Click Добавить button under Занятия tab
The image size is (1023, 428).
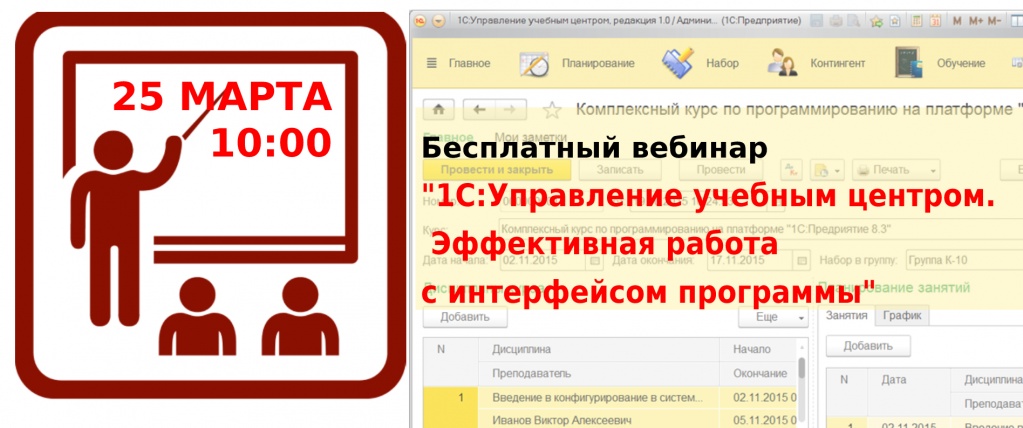(868, 346)
